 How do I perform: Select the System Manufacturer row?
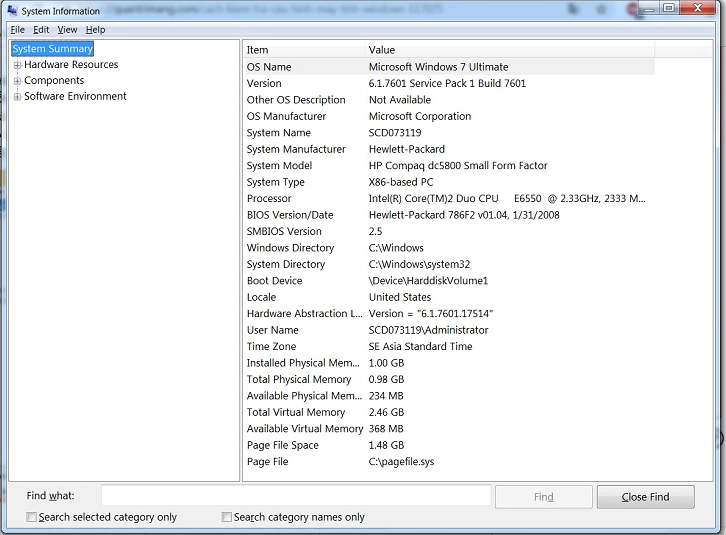(449, 149)
